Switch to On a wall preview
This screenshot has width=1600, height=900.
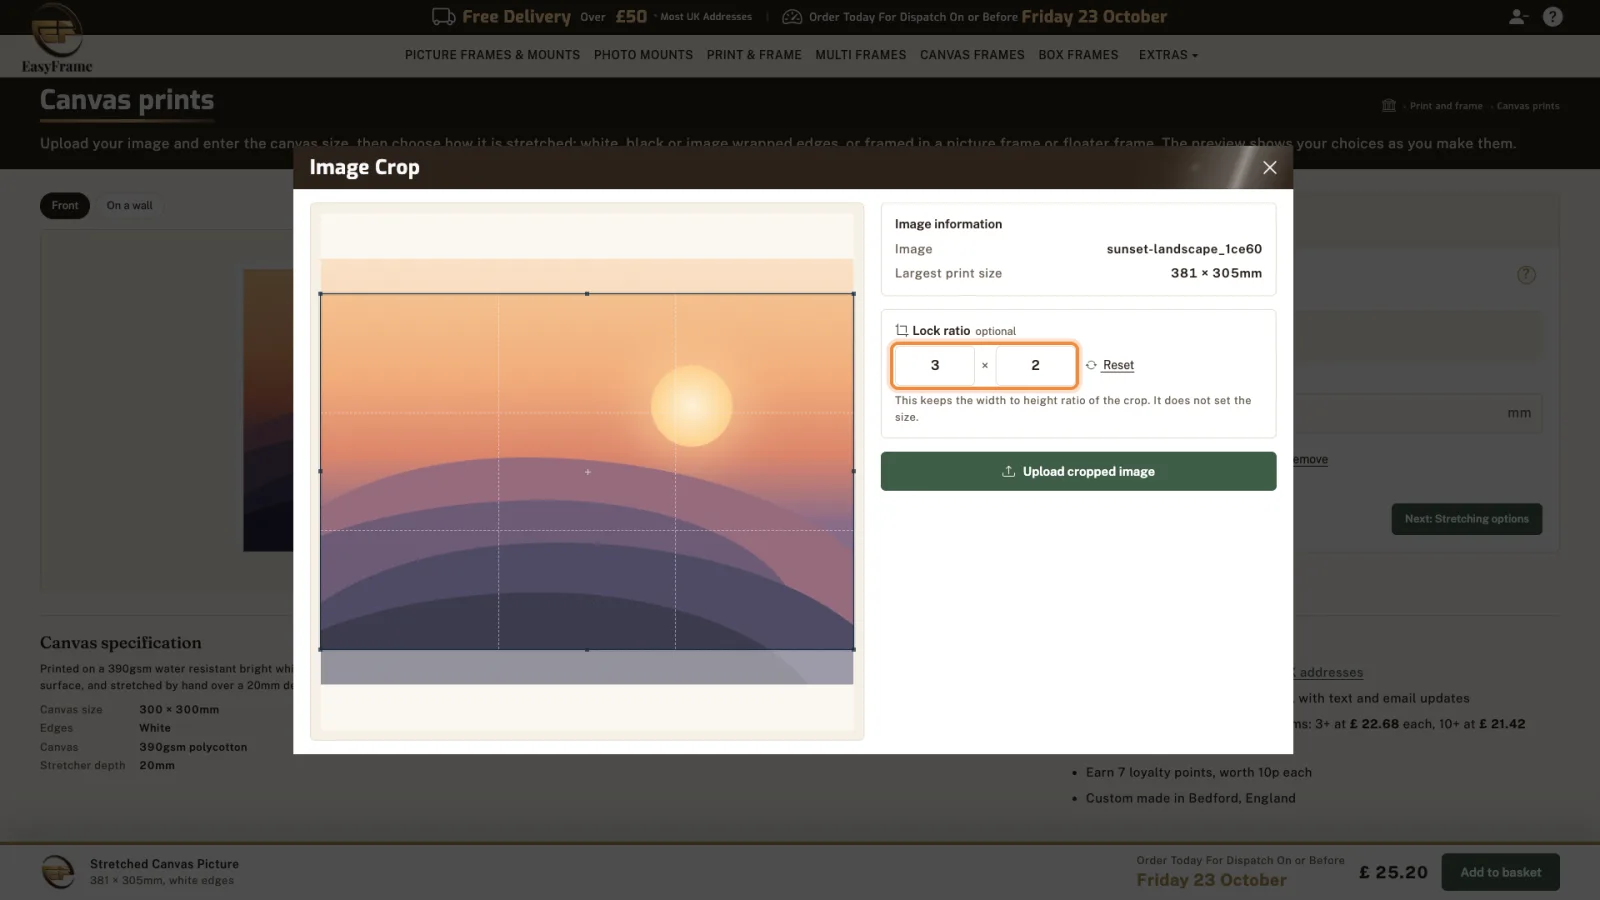[130, 206]
